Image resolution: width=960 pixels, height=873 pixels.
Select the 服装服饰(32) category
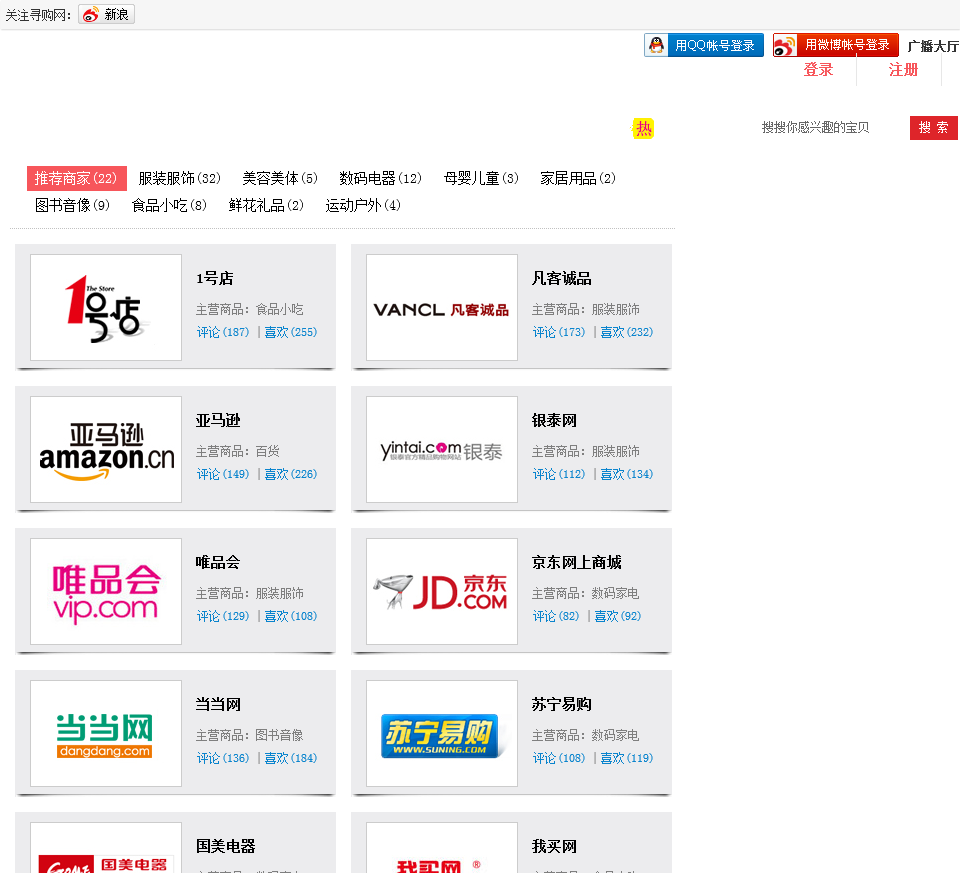[x=179, y=178]
